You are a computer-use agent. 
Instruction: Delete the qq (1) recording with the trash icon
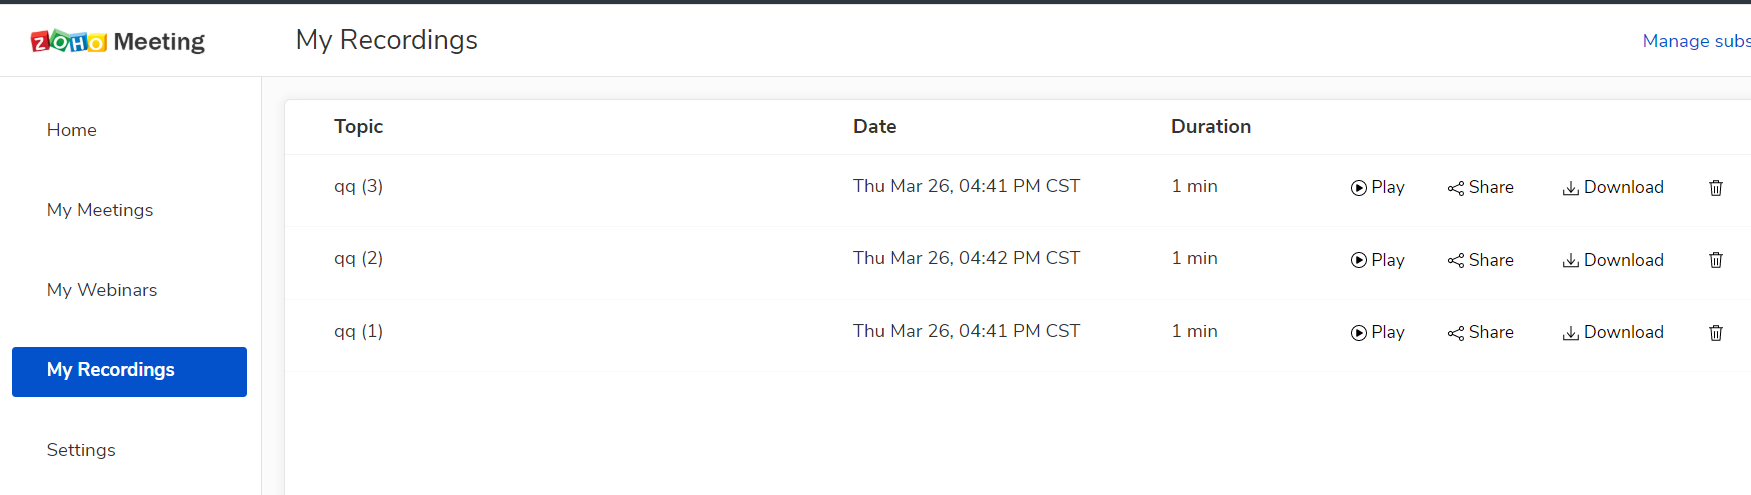pyautogui.click(x=1716, y=332)
